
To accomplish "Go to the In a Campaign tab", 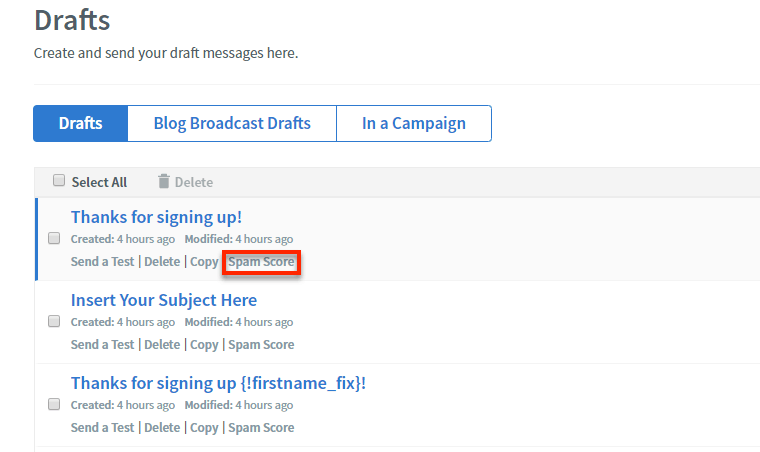I will click(414, 124).
